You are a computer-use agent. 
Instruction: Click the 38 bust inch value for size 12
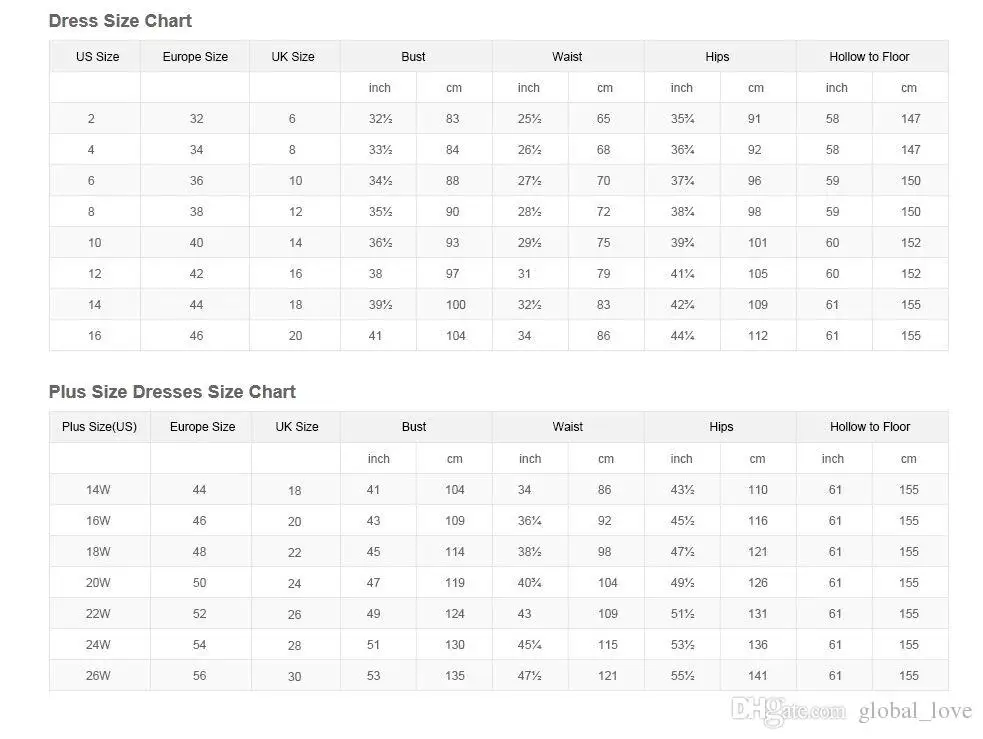(x=376, y=274)
